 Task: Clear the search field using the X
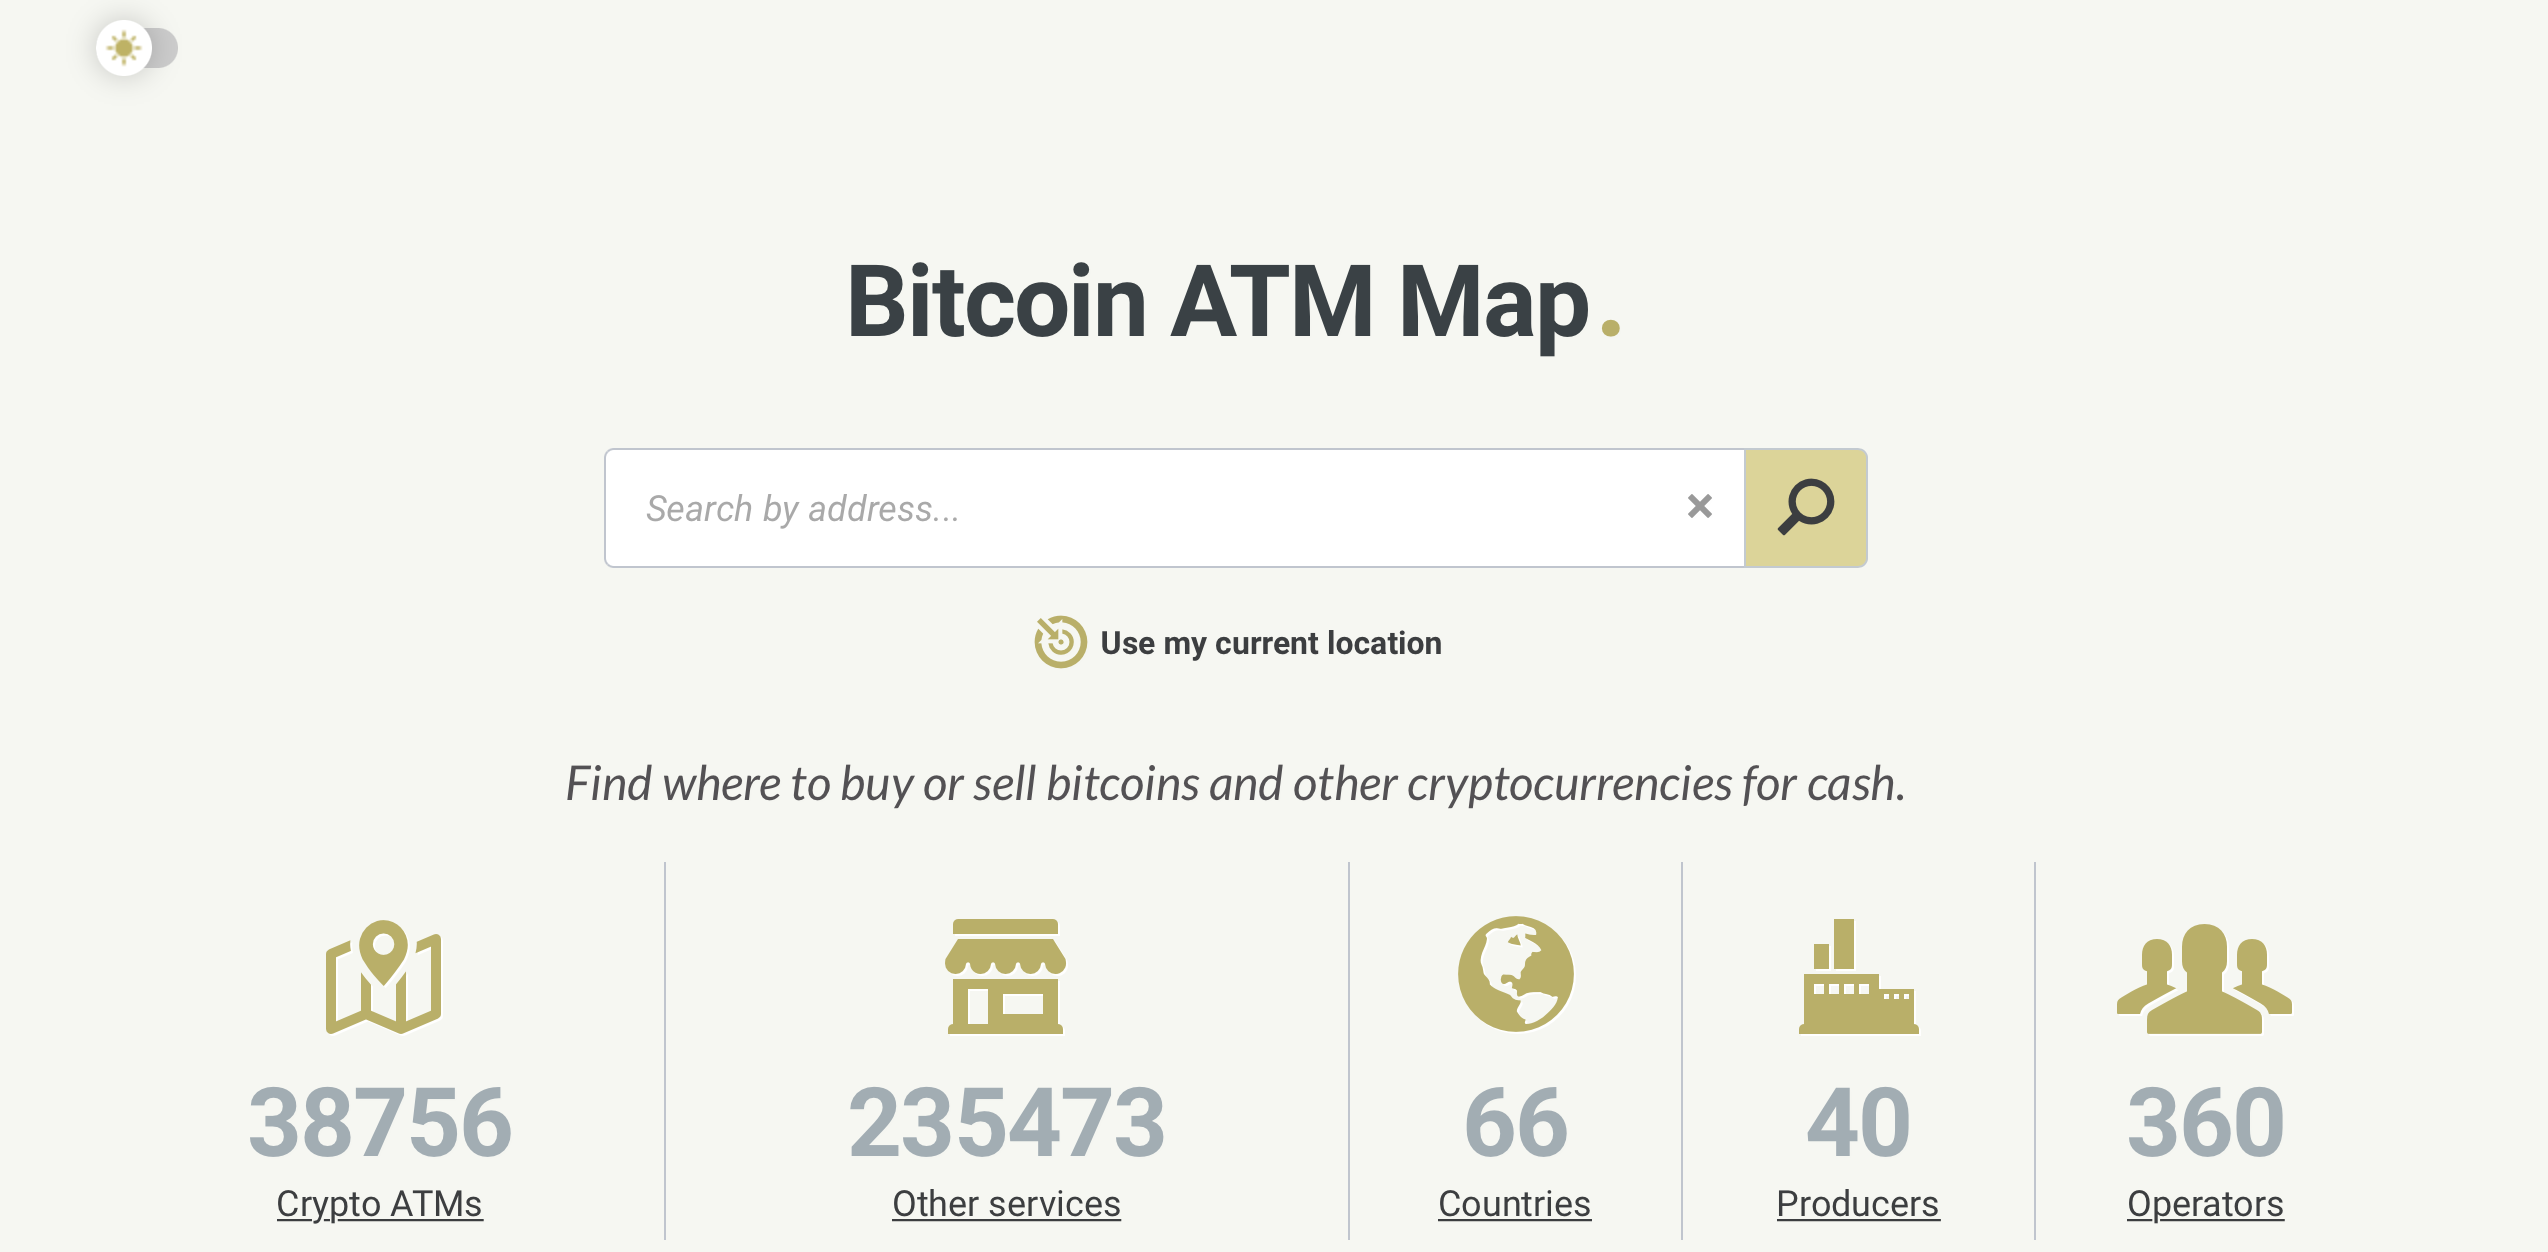click(x=1698, y=508)
